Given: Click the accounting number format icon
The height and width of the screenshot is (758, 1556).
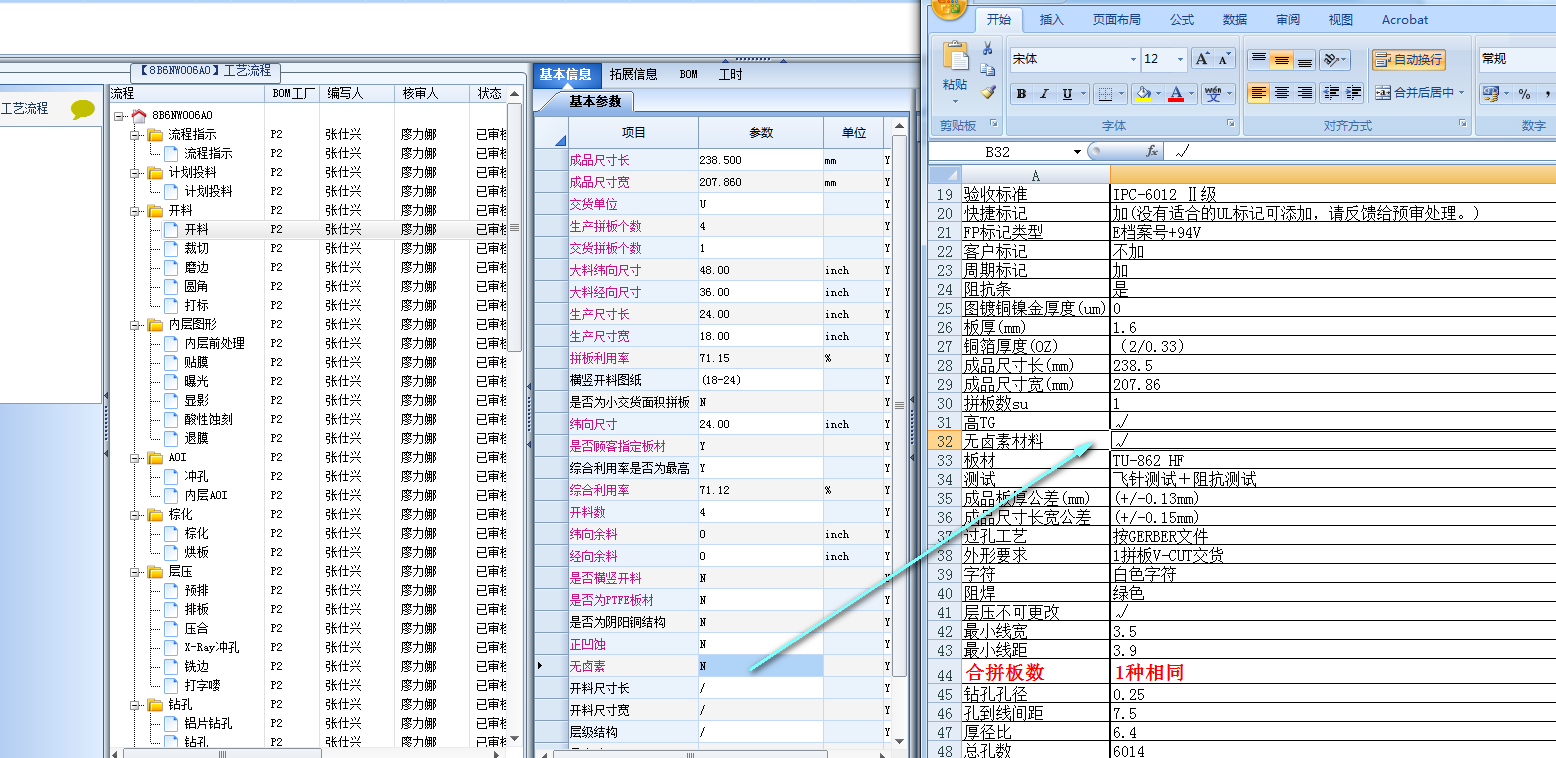Looking at the screenshot, I should point(1492,93).
